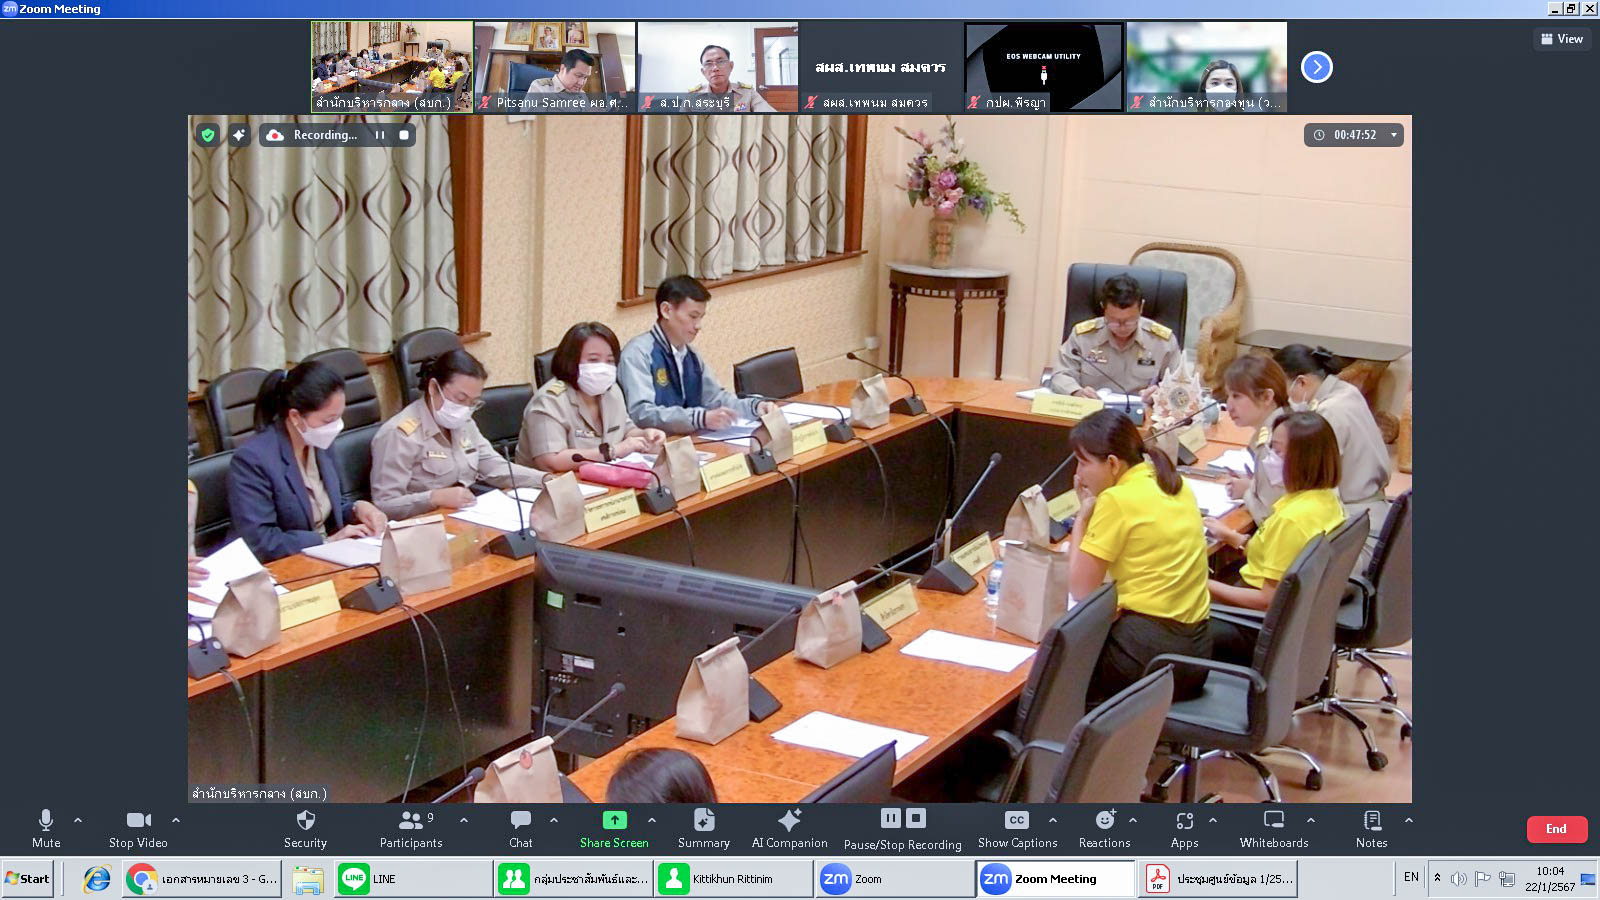
Task: Show hidden system tray icons
Action: tap(1438, 878)
